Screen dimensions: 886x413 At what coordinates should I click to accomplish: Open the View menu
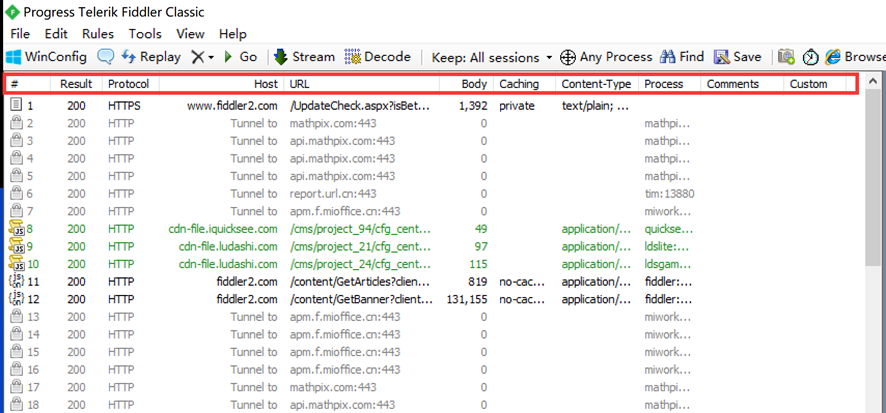190,34
